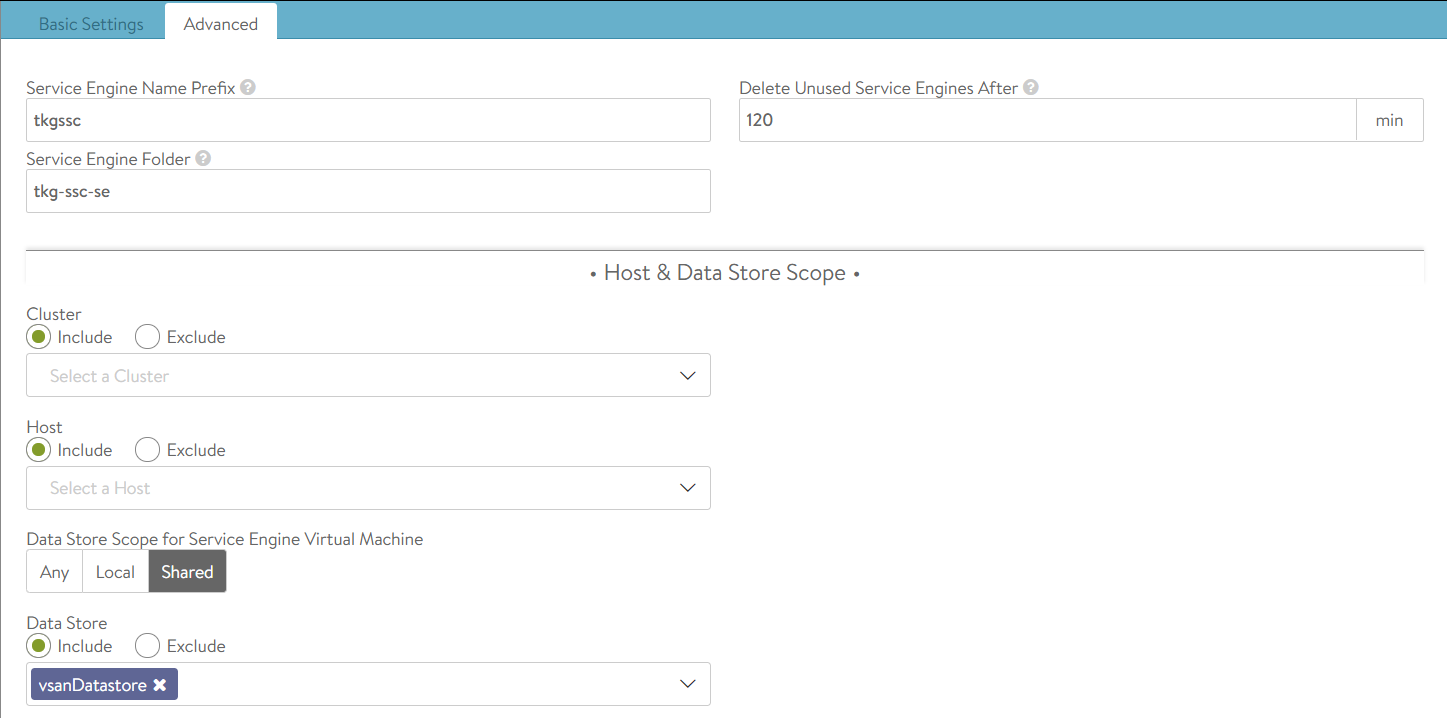Select Exclude radio button under Host

tap(147, 450)
